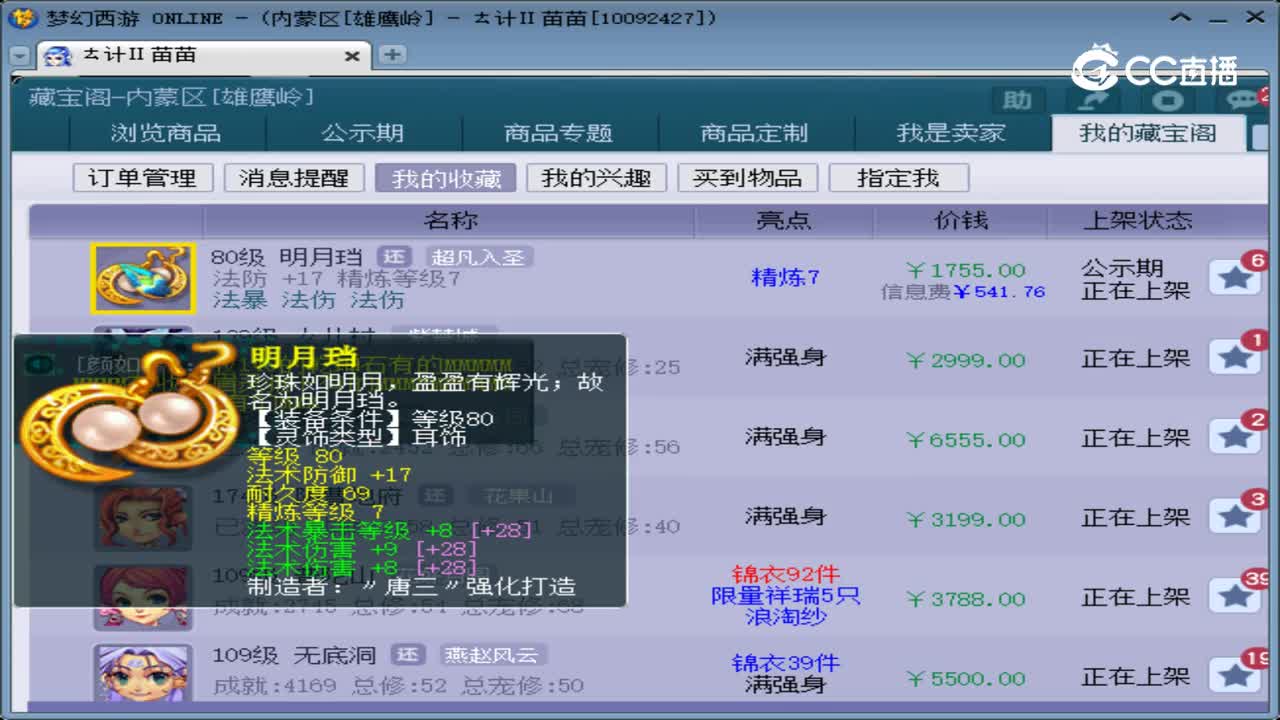The height and width of the screenshot is (720, 1280).
Task: Switch to the 公示期 tab
Action: coord(363,133)
